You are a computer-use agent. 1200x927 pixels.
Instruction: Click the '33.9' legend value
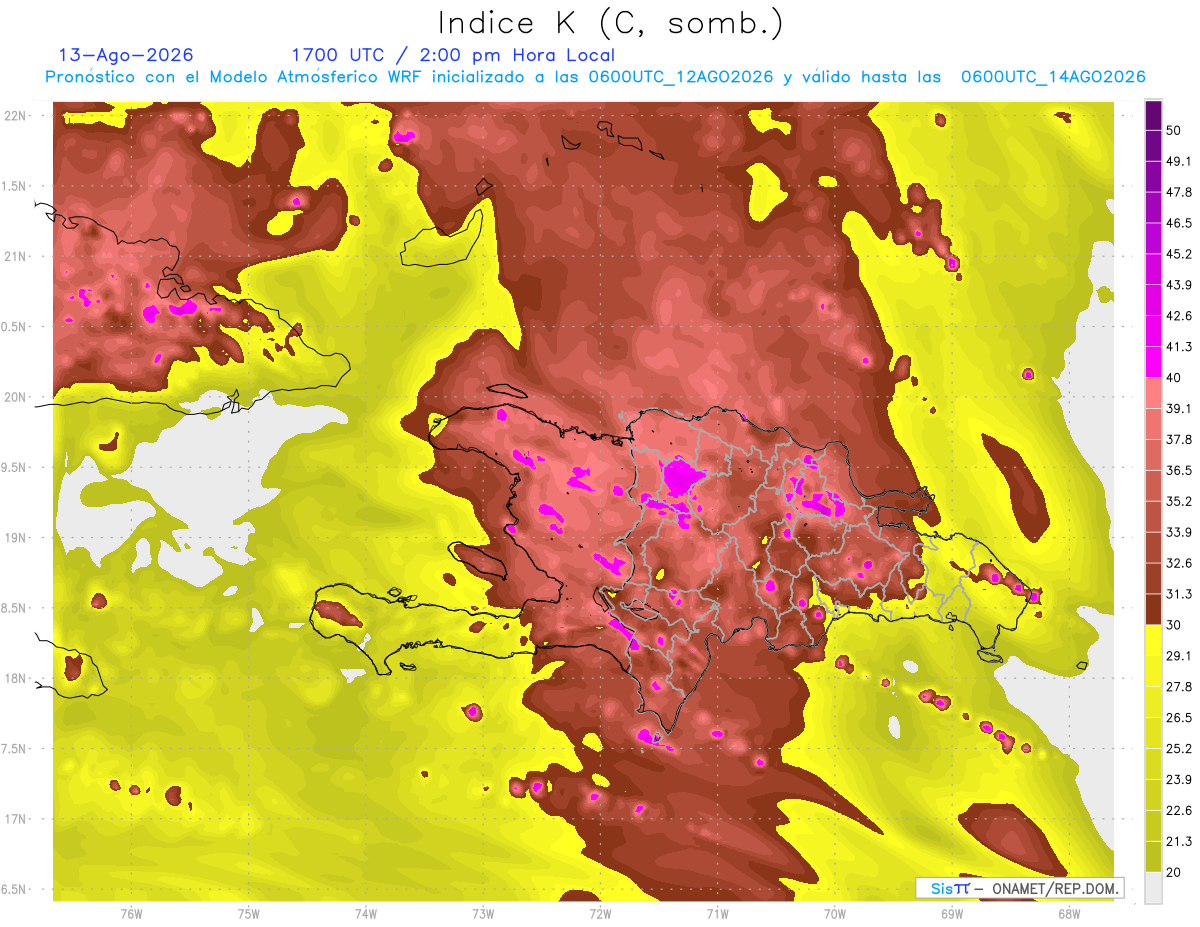tap(1179, 532)
